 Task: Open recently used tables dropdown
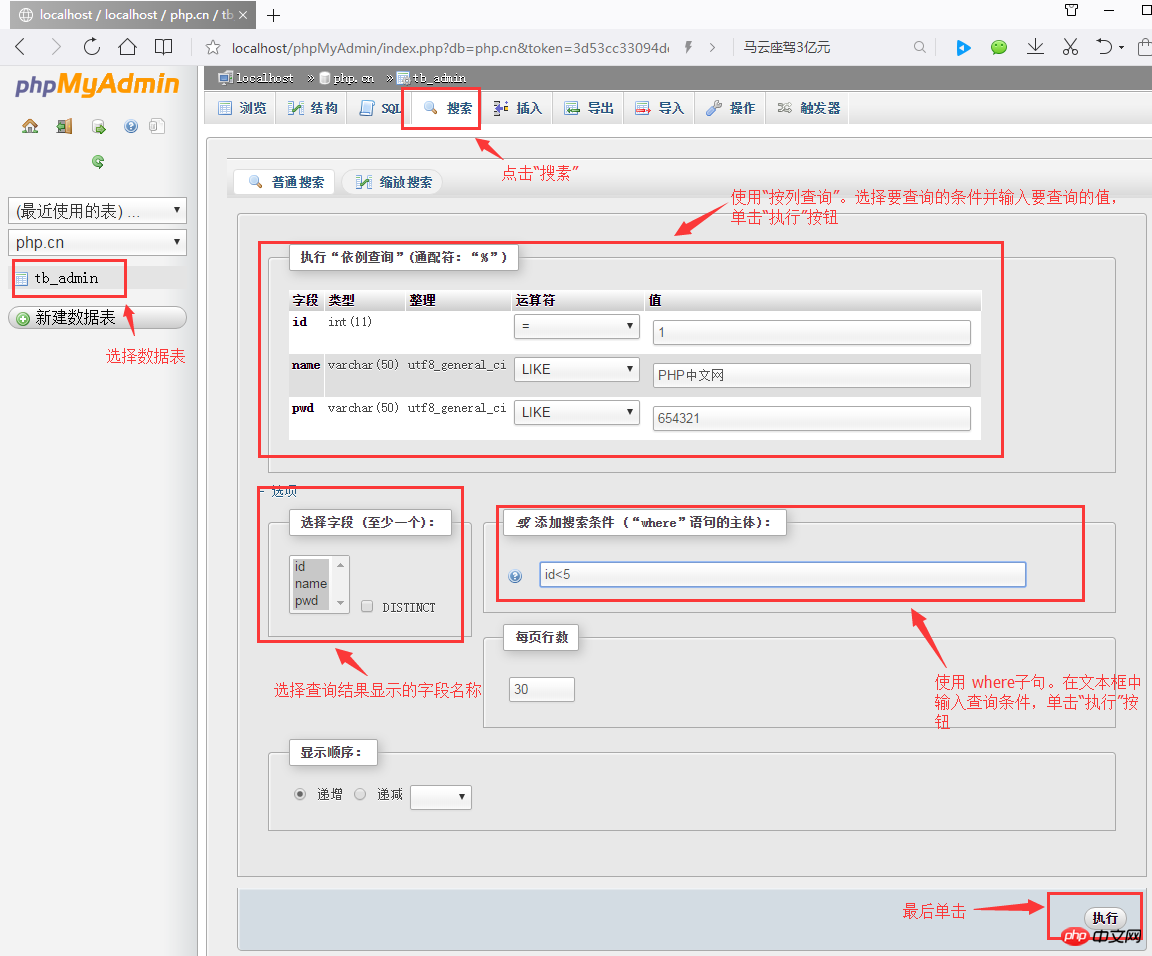(x=97, y=211)
